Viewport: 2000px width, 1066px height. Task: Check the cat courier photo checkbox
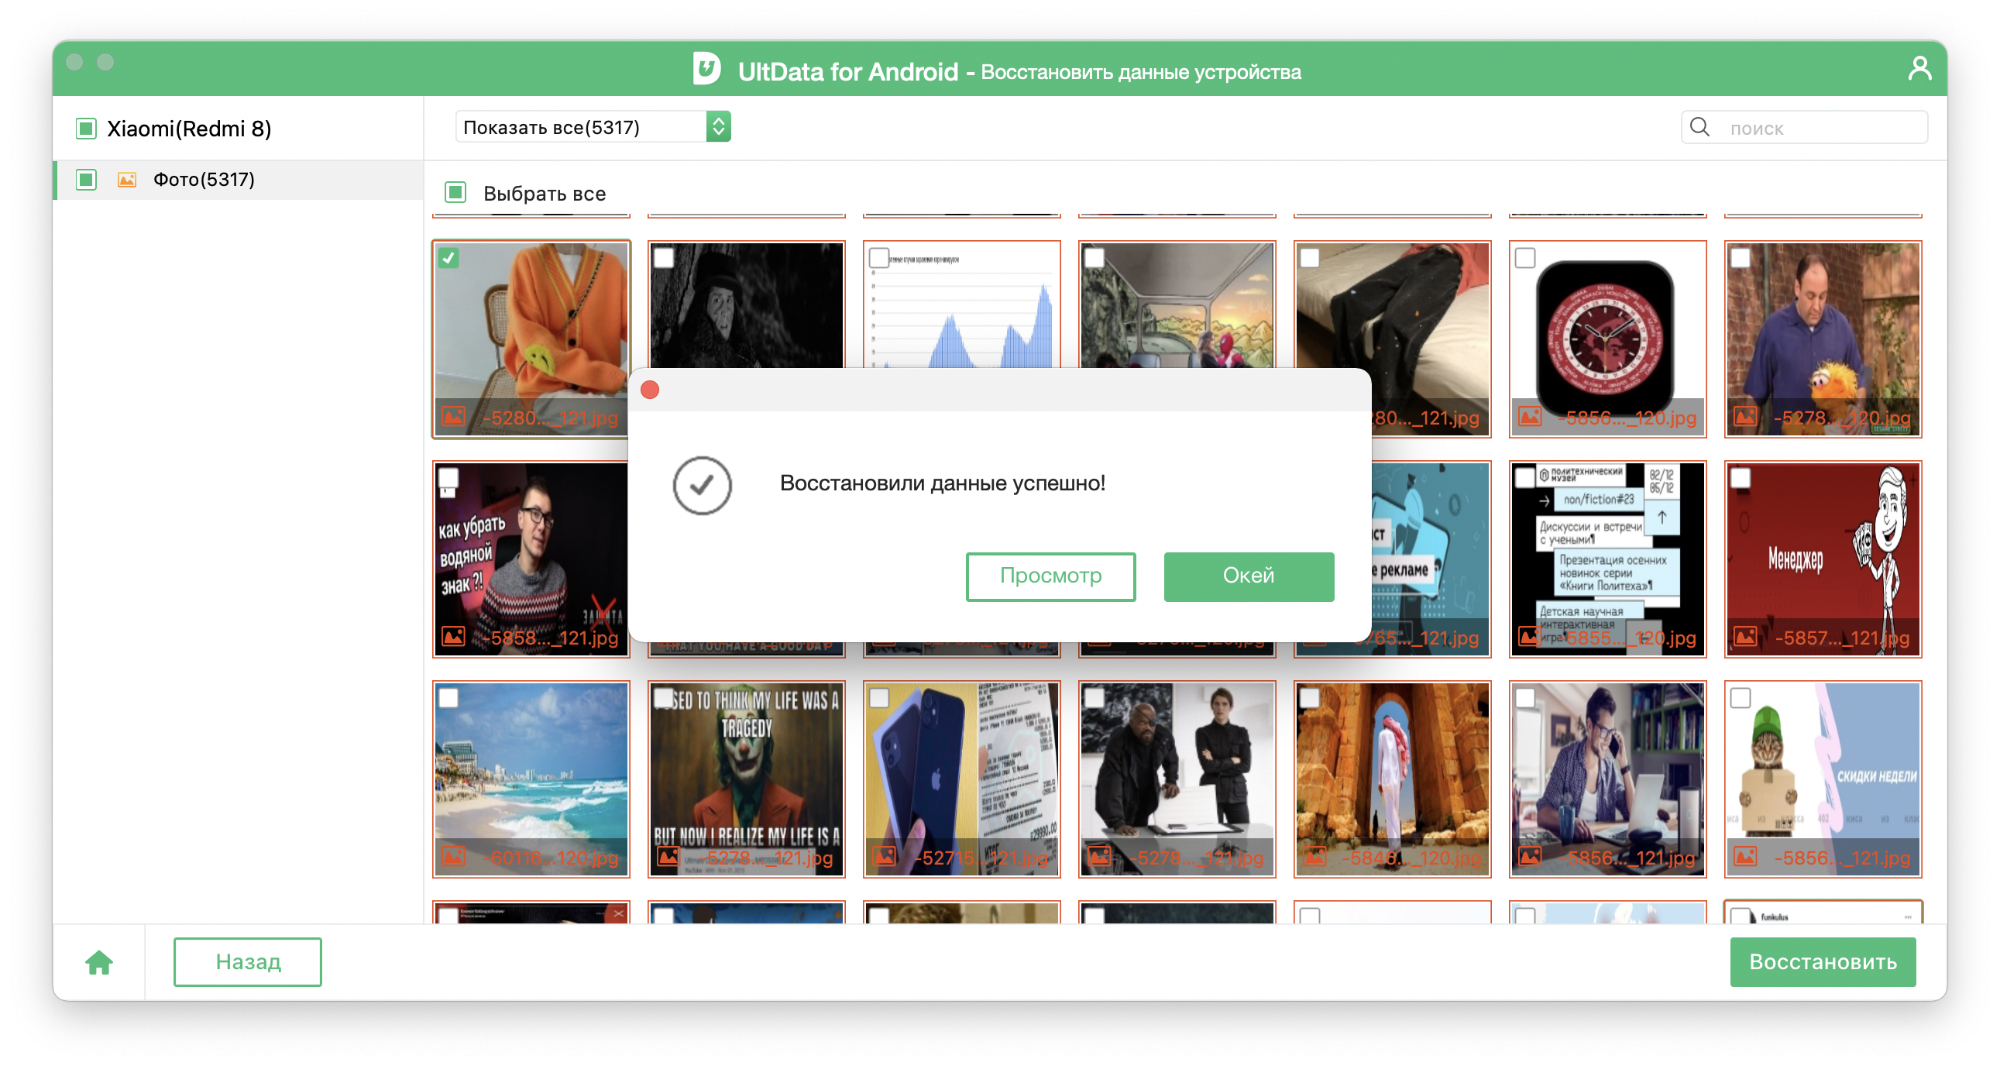(x=1741, y=698)
